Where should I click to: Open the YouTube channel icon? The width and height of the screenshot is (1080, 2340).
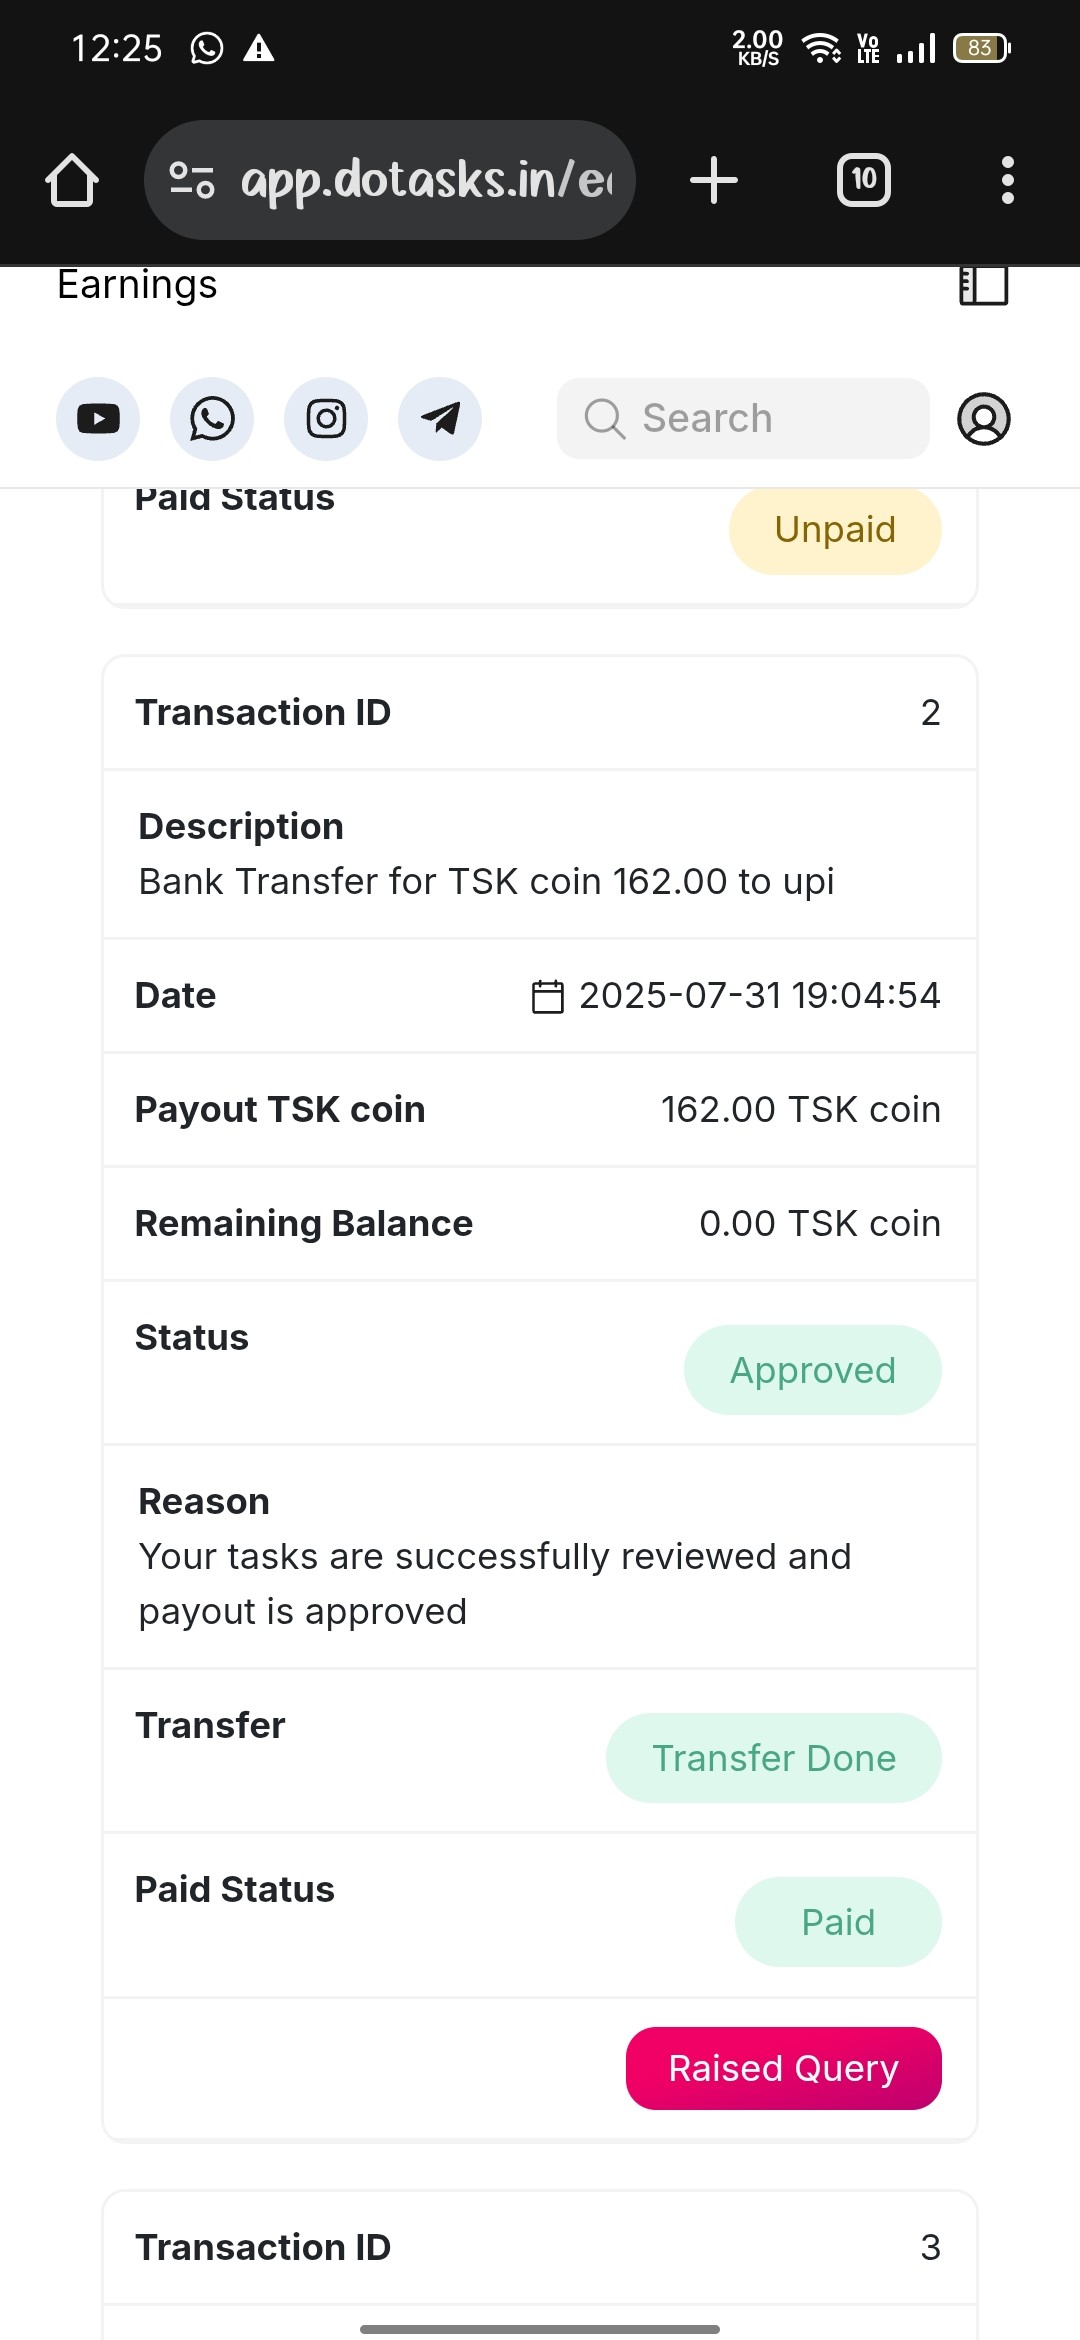(x=98, y=419)
